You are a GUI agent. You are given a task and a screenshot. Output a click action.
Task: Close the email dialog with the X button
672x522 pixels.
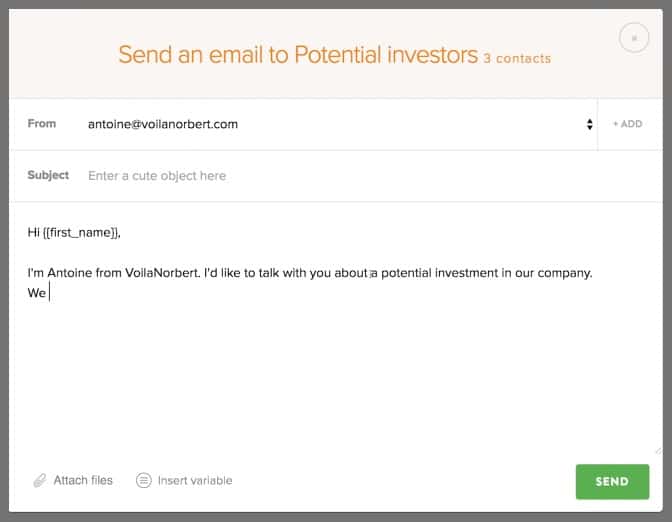pos(633,39)
